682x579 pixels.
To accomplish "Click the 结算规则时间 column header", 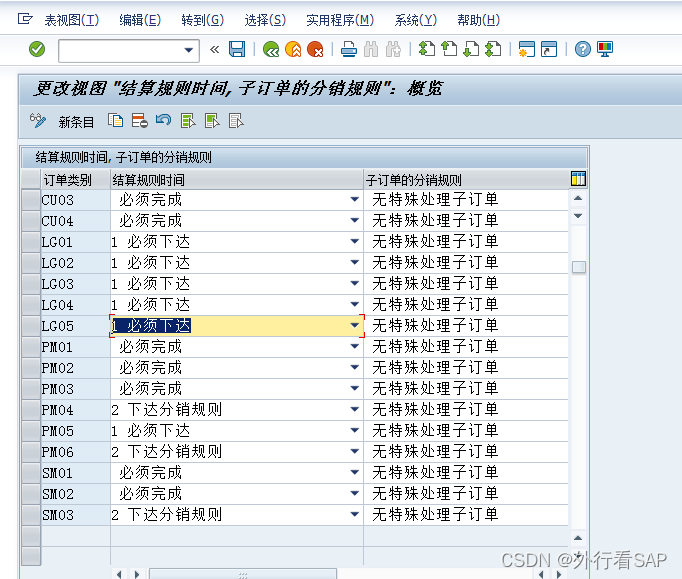I will click(x=237, y=180).
